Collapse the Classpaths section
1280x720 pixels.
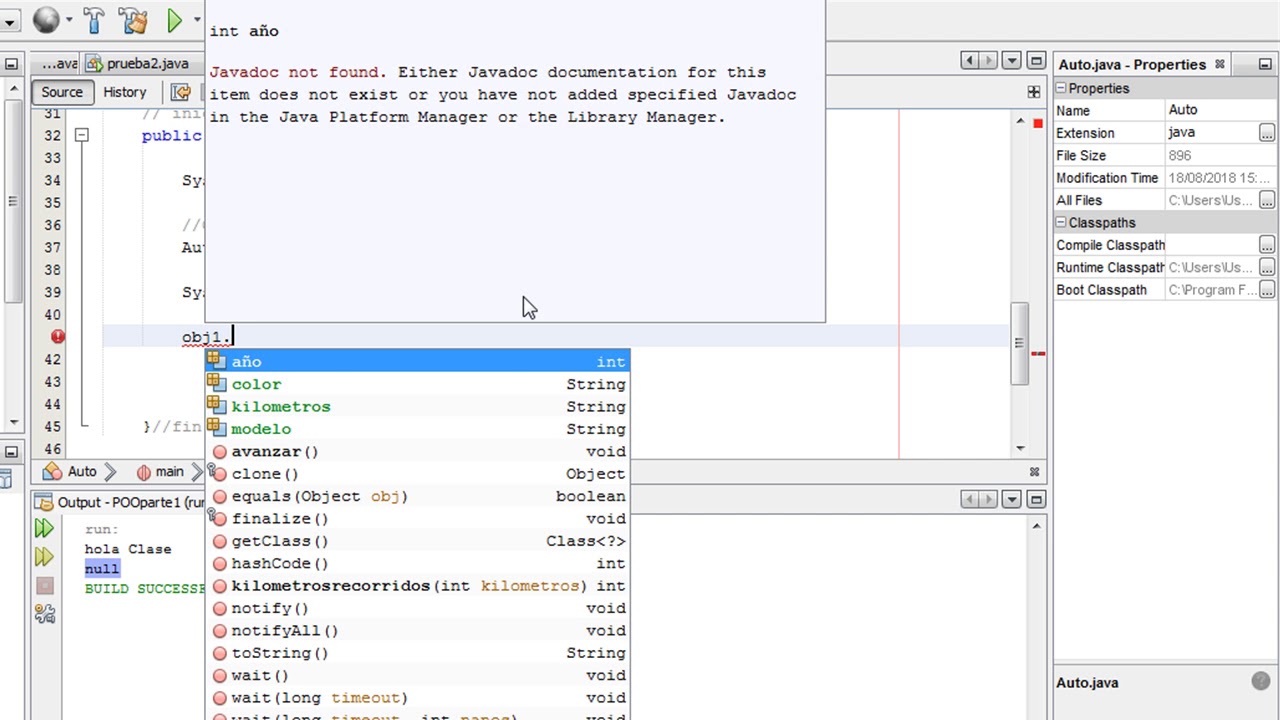click(x=1062, y=223)
